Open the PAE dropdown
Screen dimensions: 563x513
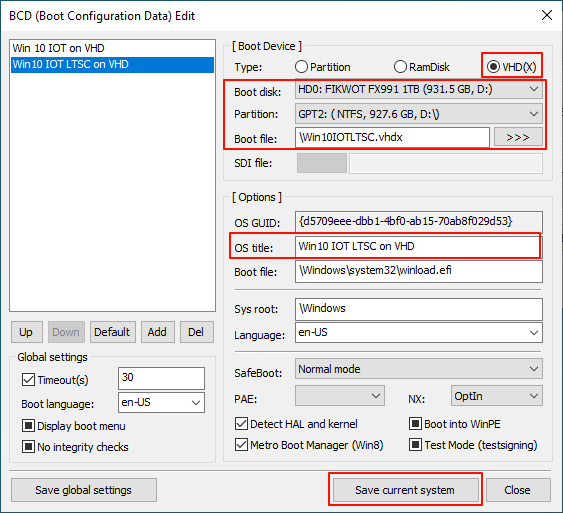click(x=340, y=396)
